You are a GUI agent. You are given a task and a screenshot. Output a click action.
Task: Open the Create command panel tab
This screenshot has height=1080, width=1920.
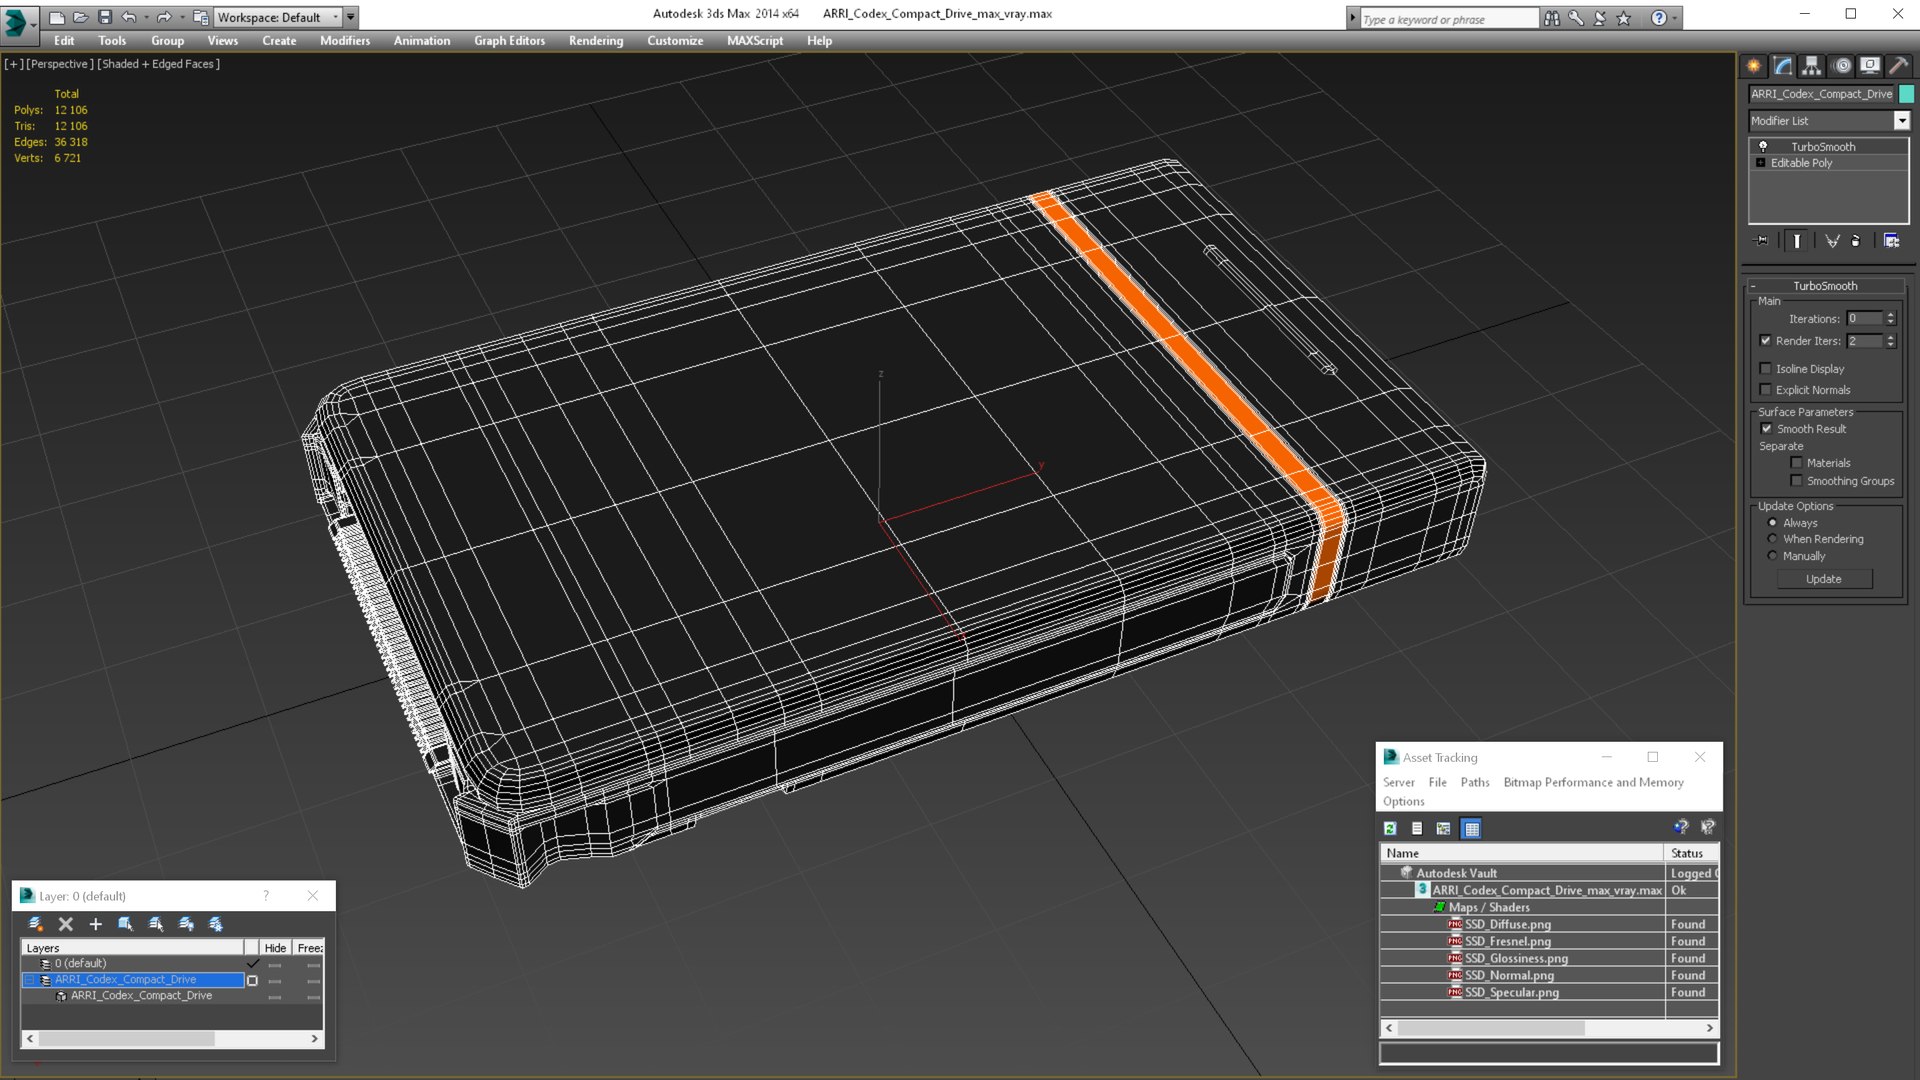[1754, 66]
